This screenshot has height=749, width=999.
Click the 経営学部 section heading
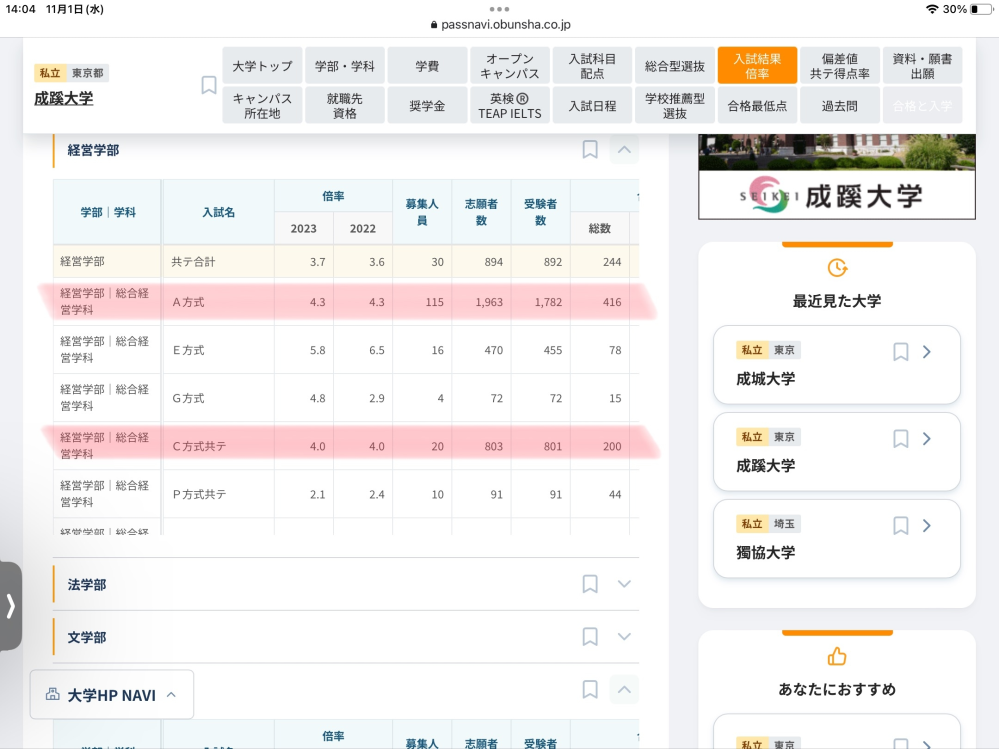pyautogui.click(x=93, y=150)
